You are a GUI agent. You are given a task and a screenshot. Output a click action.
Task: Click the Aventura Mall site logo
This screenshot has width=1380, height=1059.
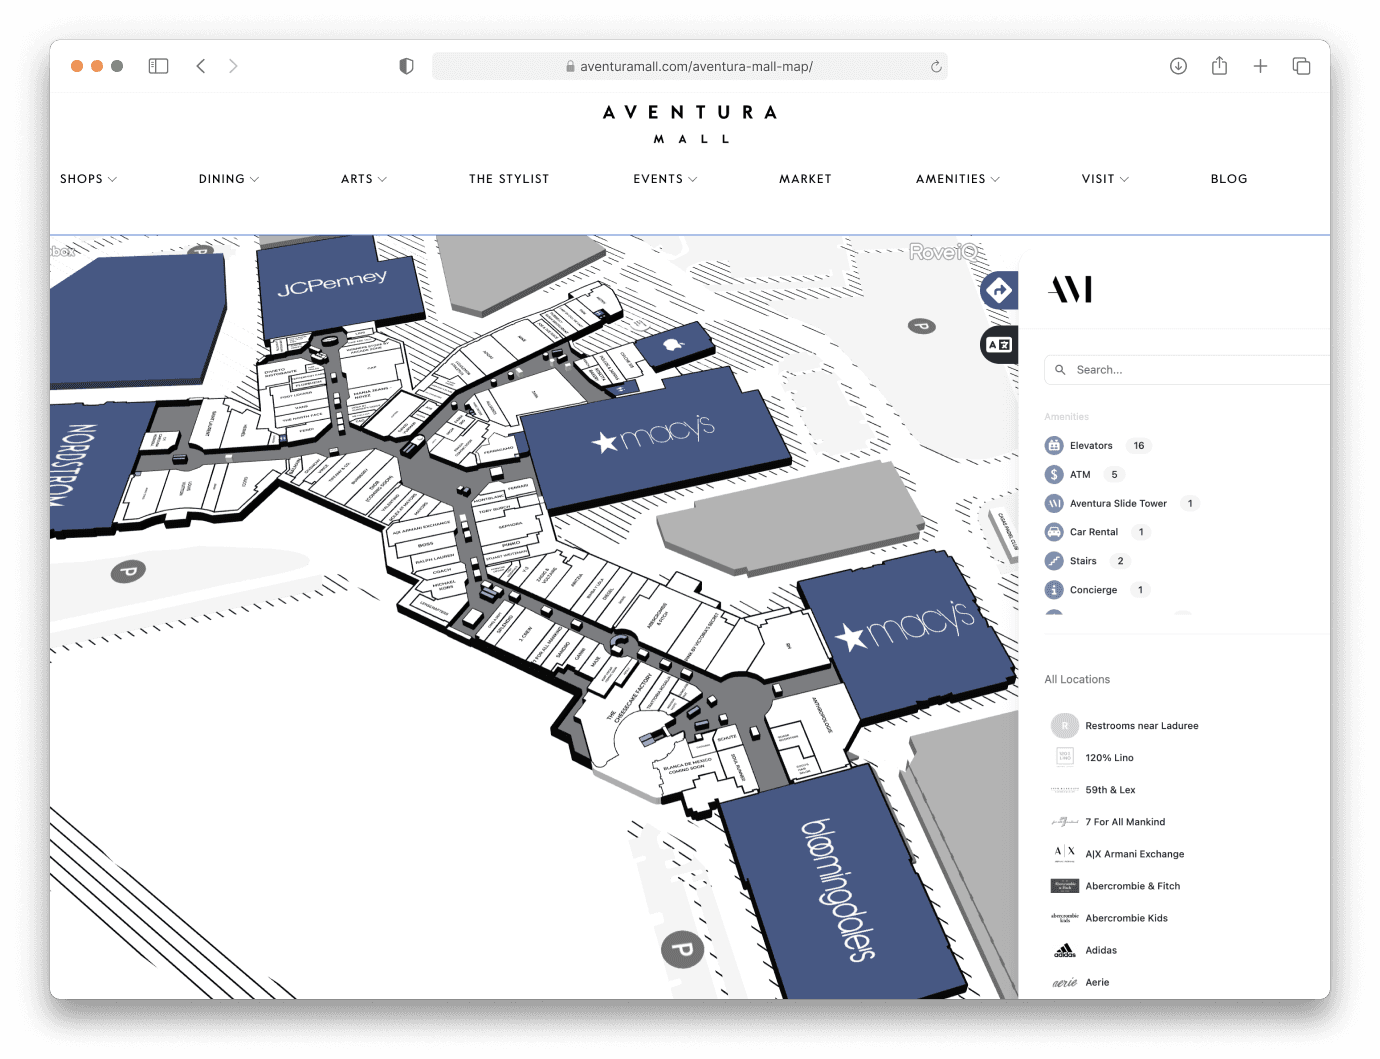click(x=690, y=124)
